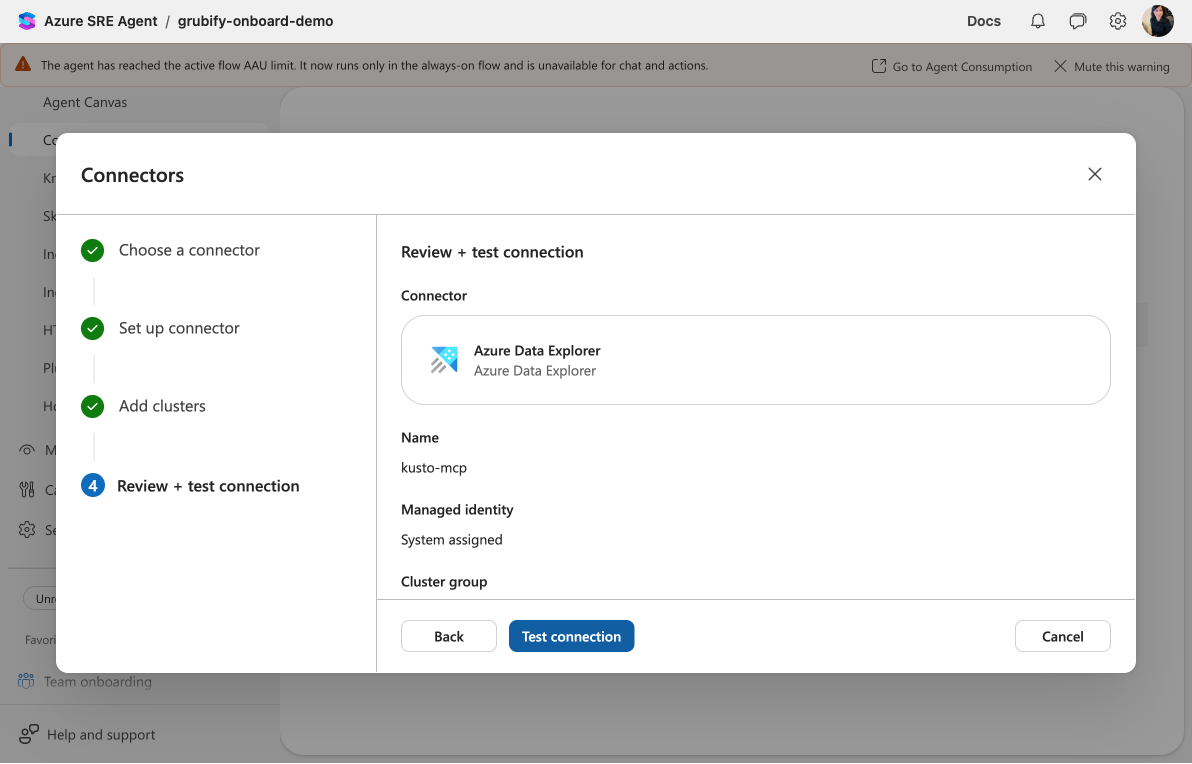Click the Review + test connection heading
The height and width of the screenshot is (764, 1192).
(493, 252)
